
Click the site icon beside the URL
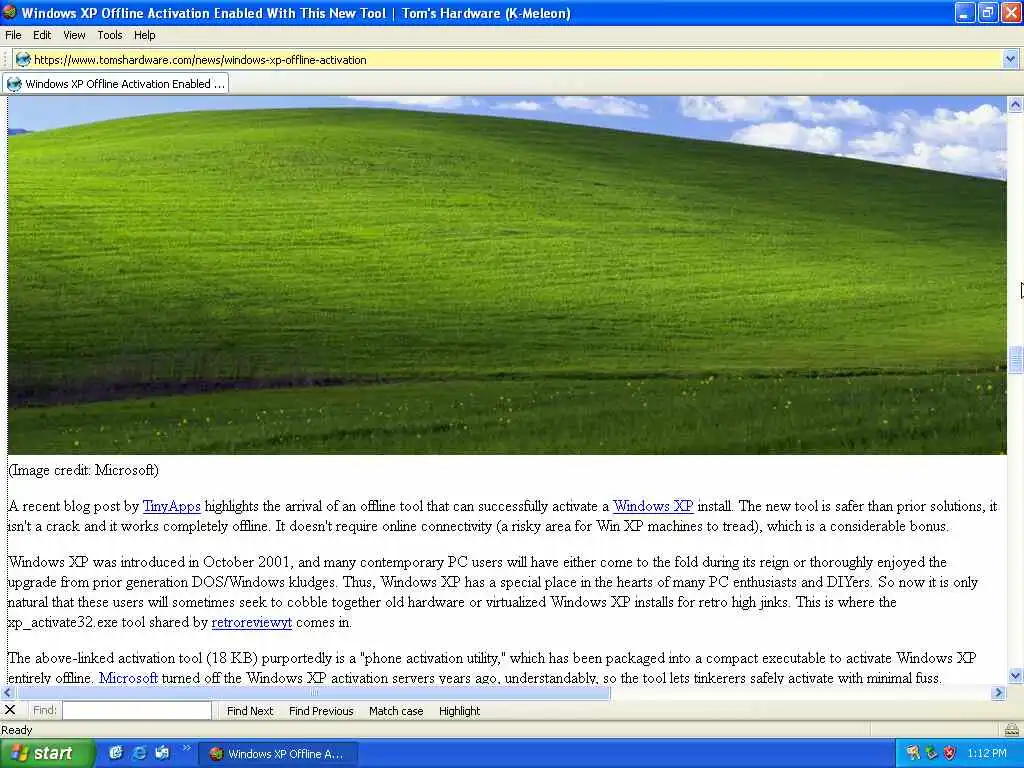click(x=23, y=59)
